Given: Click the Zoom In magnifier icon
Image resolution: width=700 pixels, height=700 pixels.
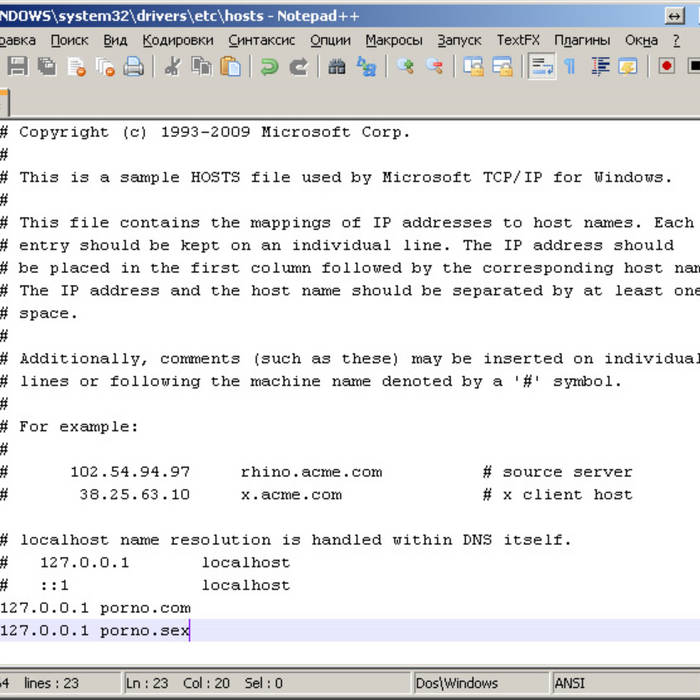Looking at the screenshot, I should click(405, 67).
